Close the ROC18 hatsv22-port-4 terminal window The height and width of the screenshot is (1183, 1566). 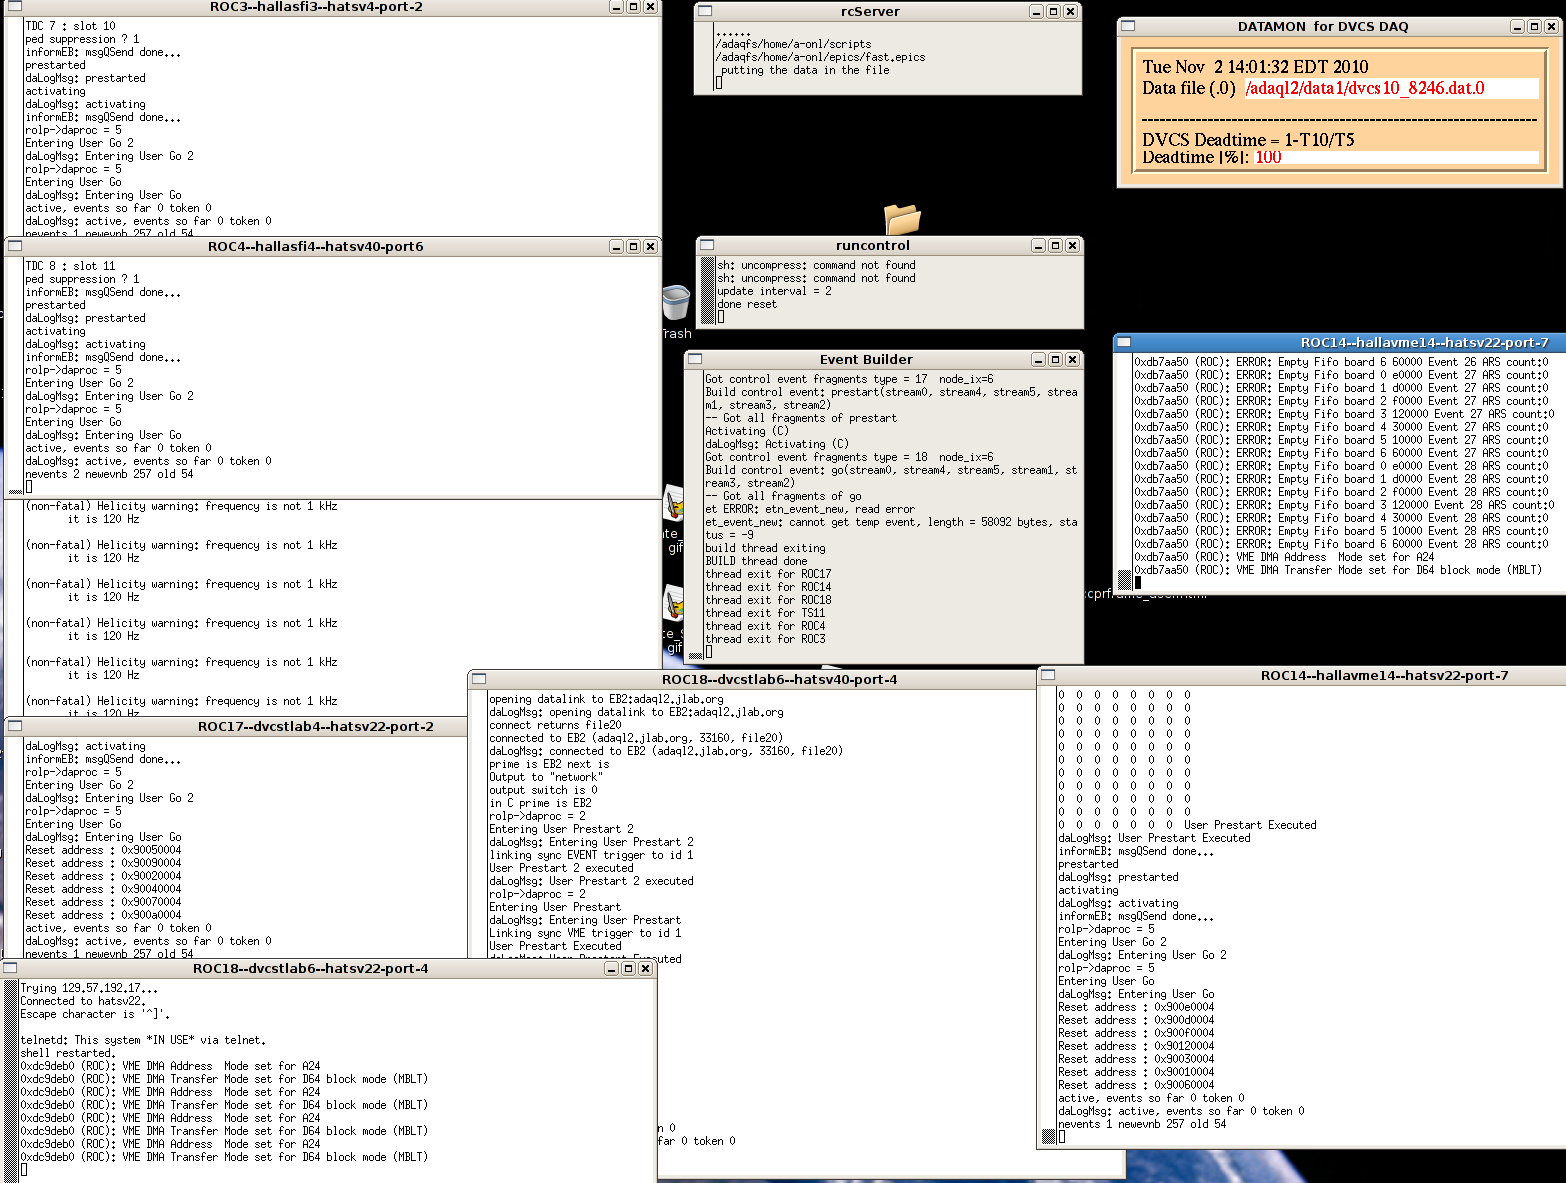click(645, 968)
